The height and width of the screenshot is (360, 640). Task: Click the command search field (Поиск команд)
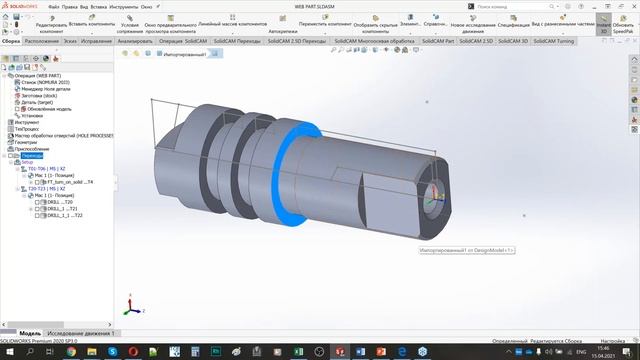513,7
